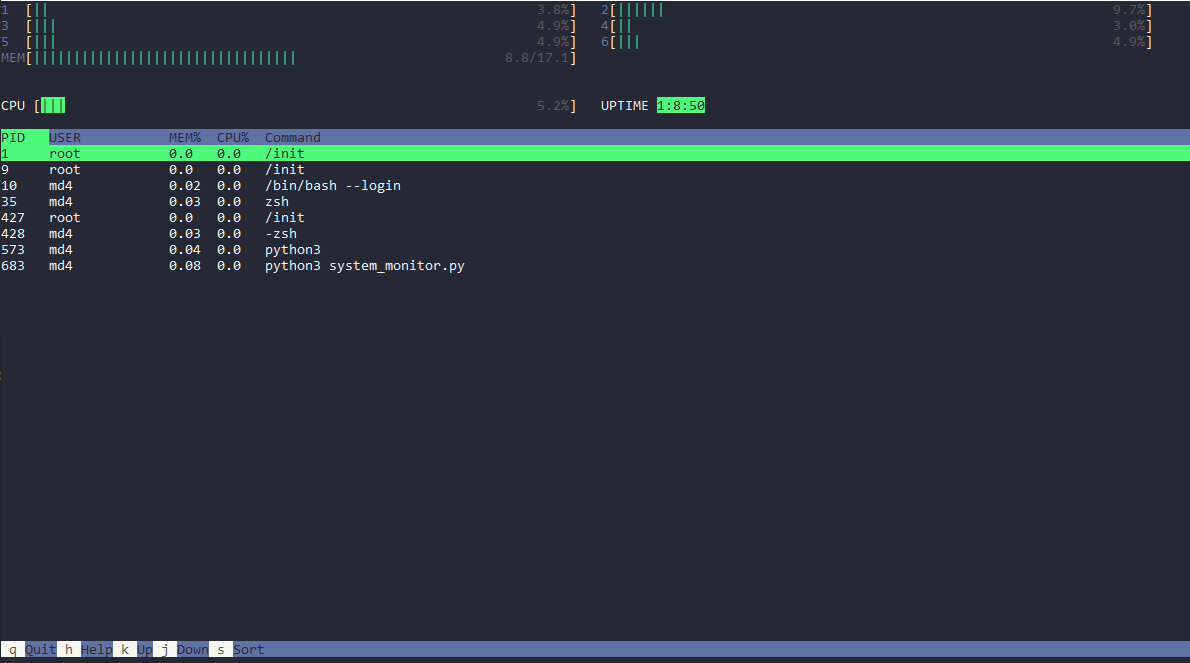Click the q key hint in footer
1190x663 pixels.
tap(13, 649)
